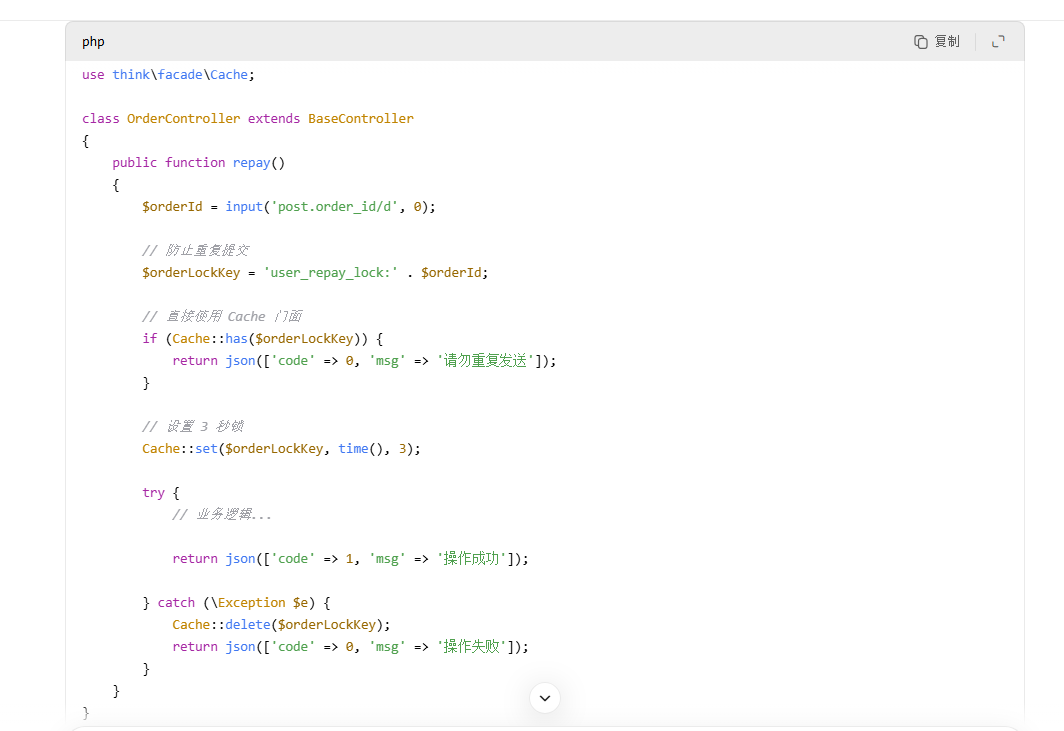Click the 设置 3 秒锁 comment
This screenshot has width=1064, height=731.
(193, 426)
